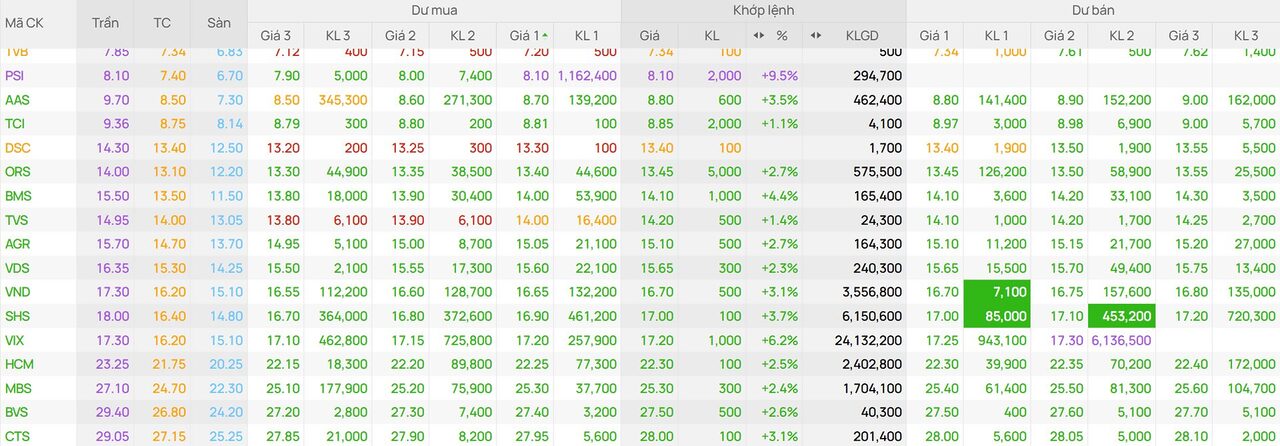Open the HCM stock details
Screen dimensions: 1280x446
click(18, 364)
